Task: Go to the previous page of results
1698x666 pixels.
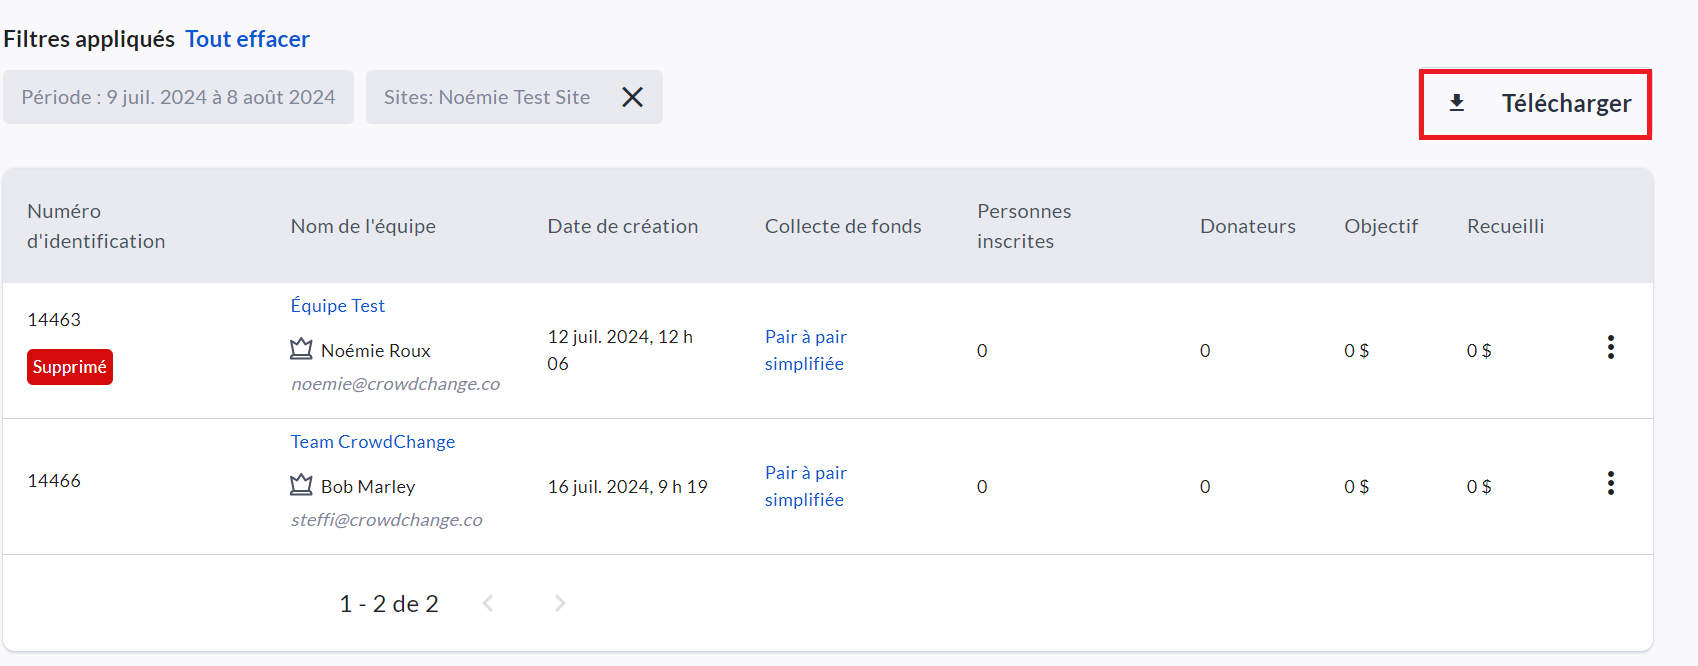Action: pos(488,603)
